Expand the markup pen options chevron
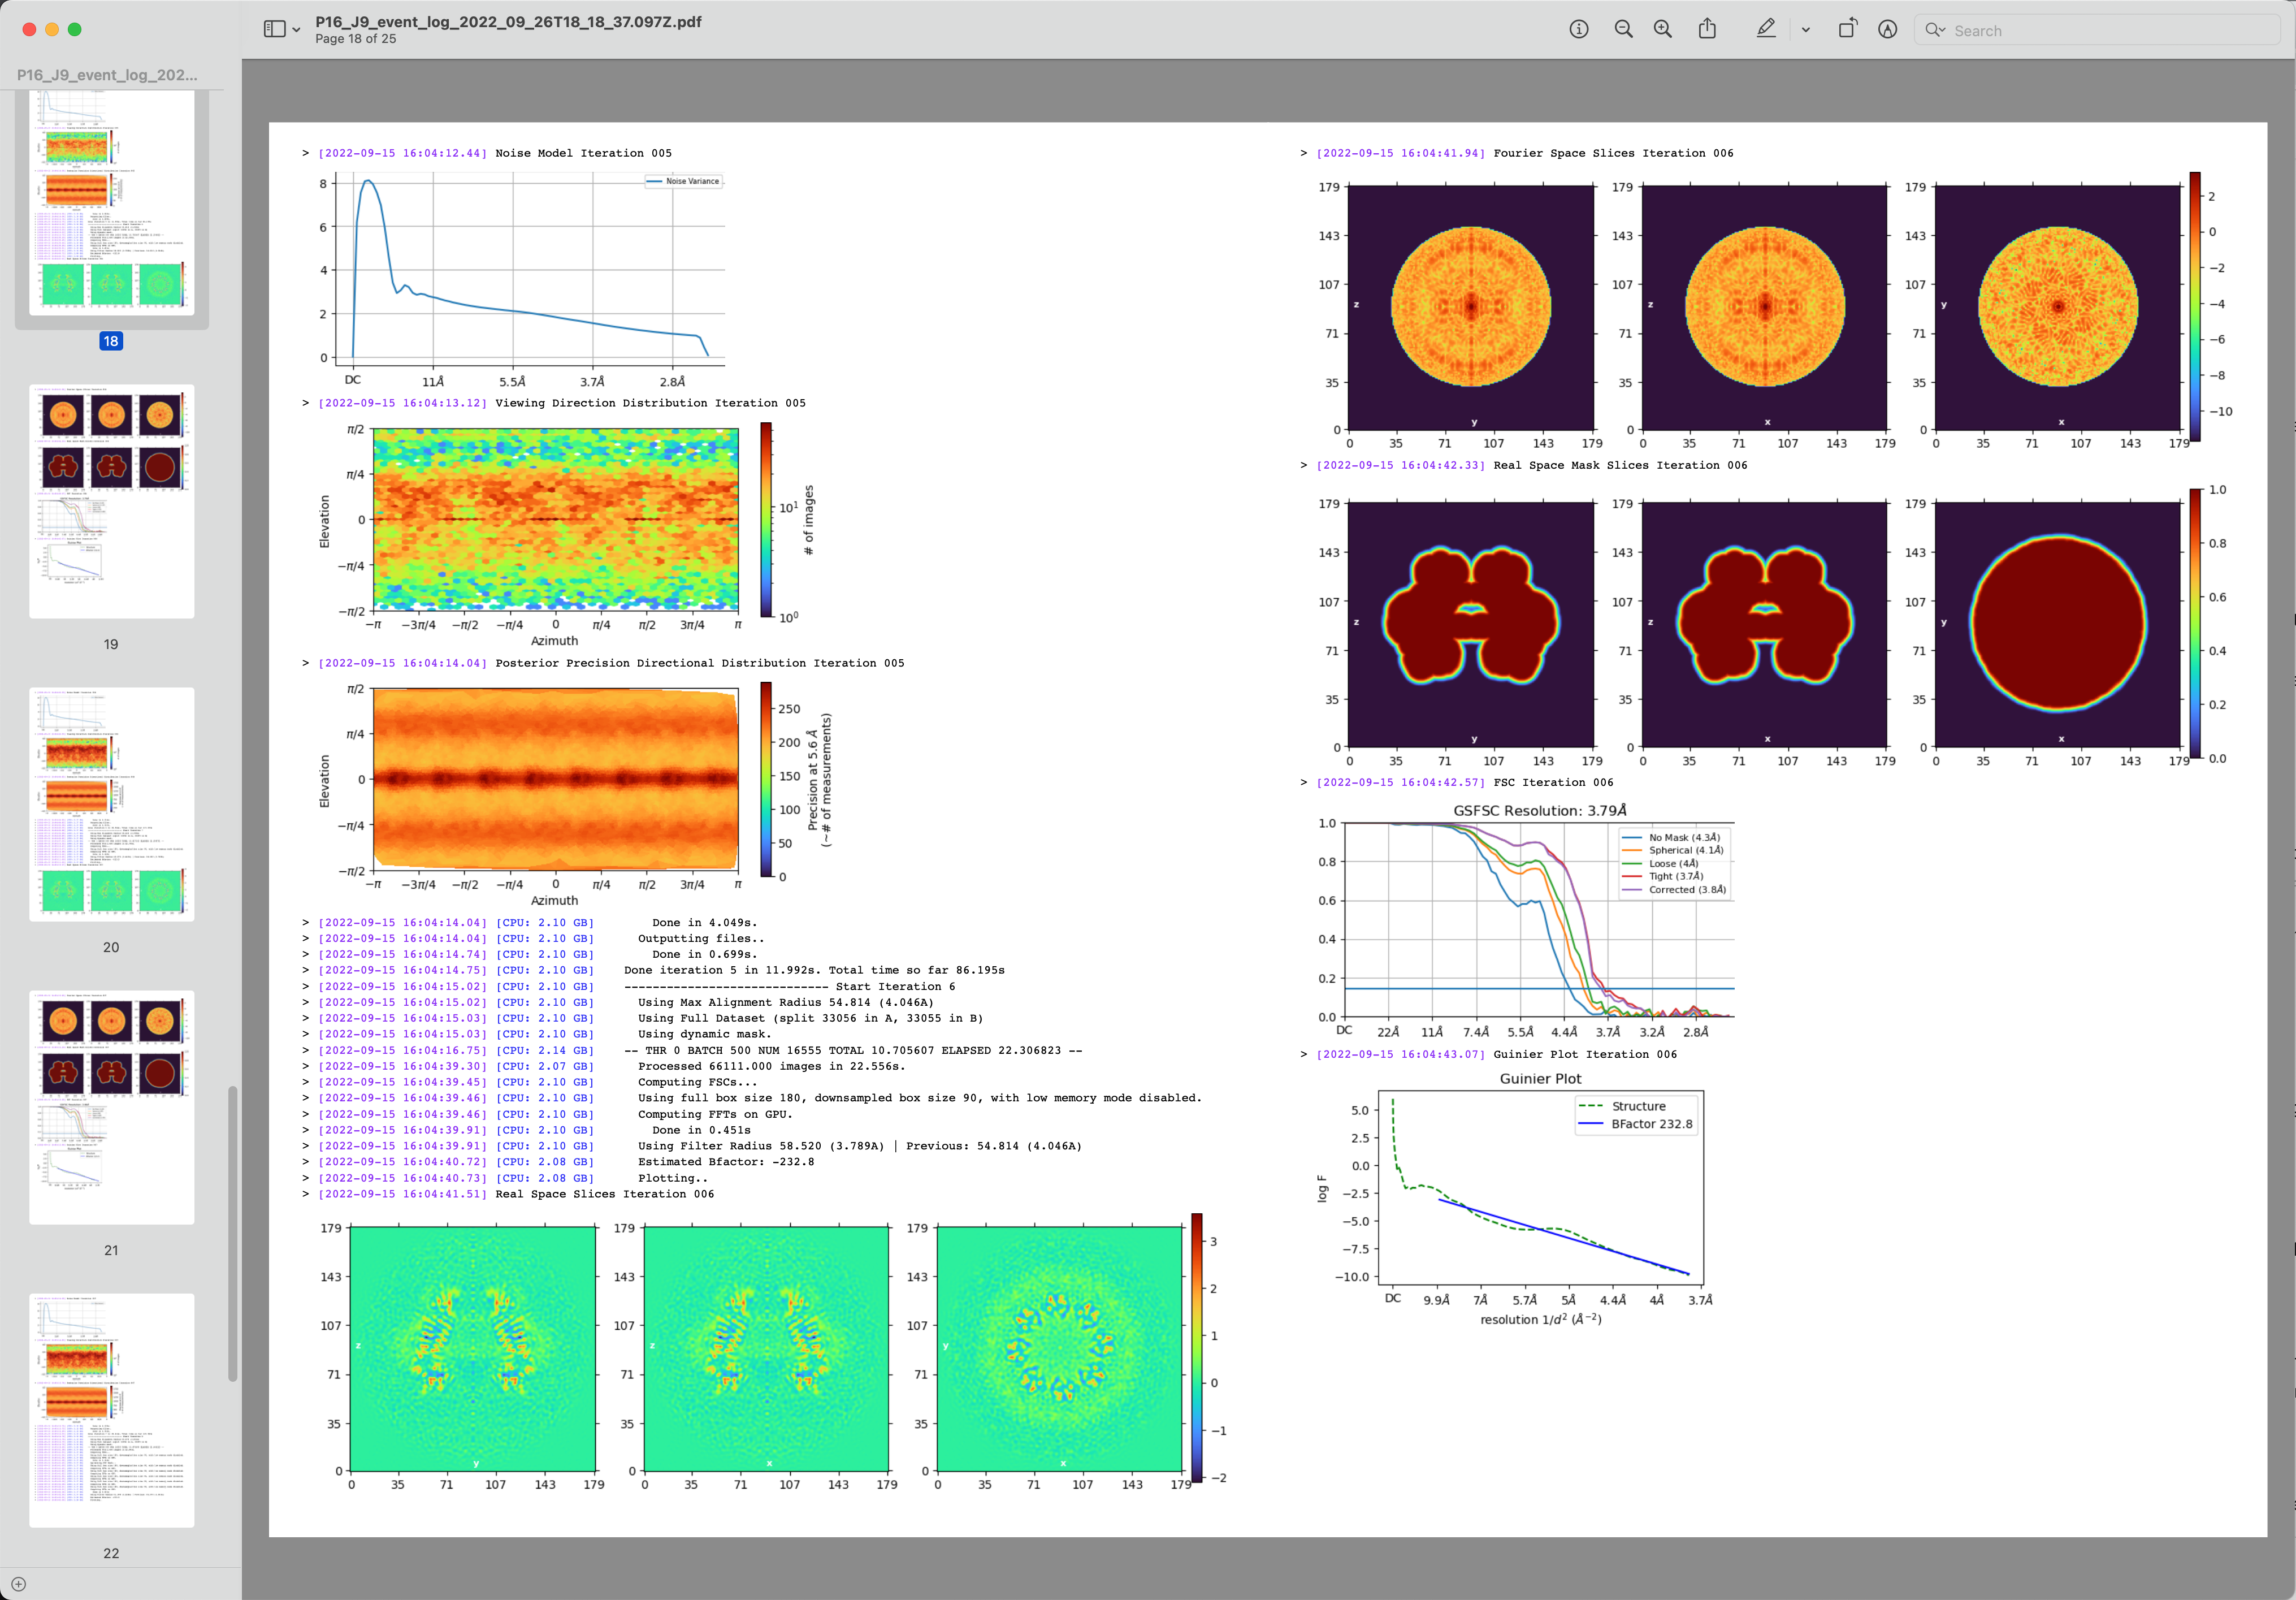Viewport: 2296px width, 1600px height. click(1805, 30)
